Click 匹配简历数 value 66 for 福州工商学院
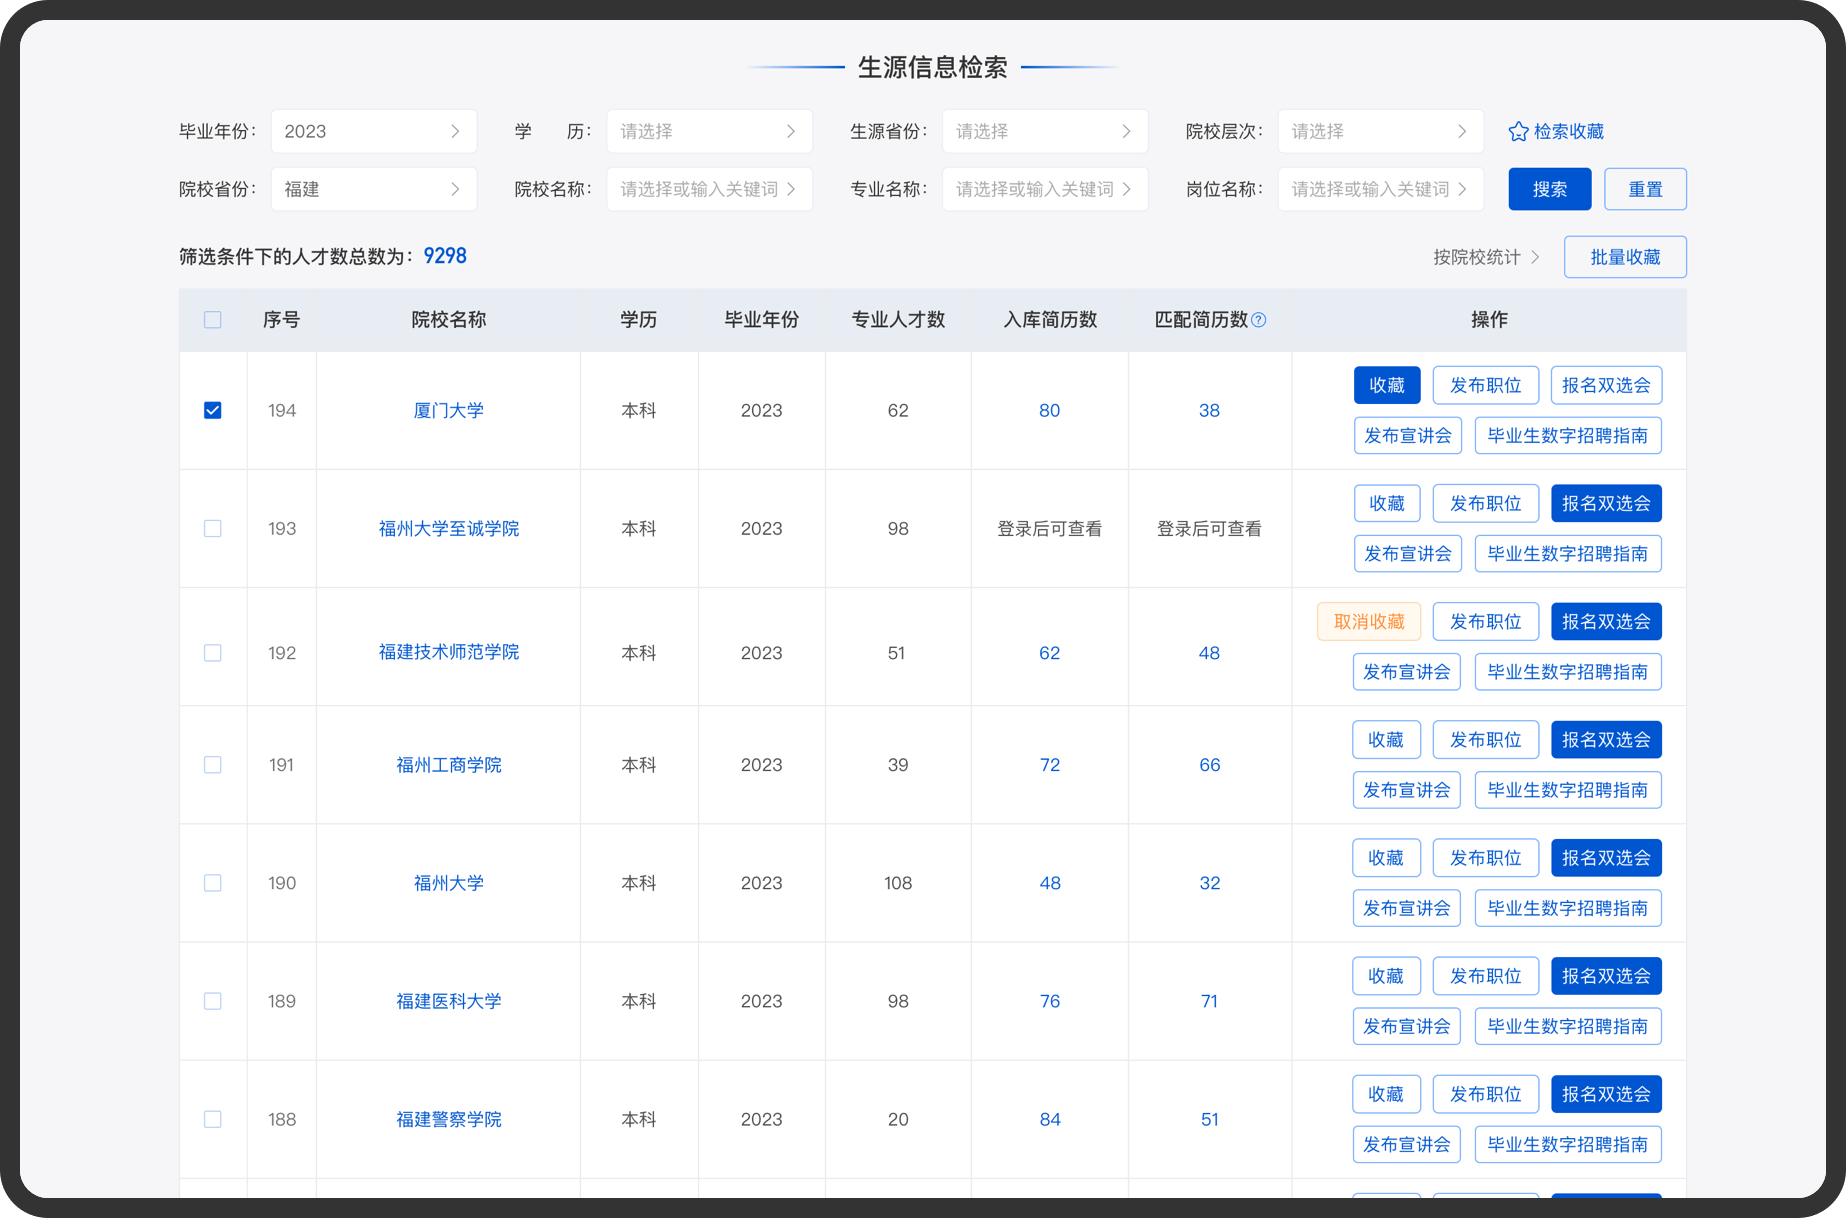Image resolution: width=1846 pixels, height=1218 pixels. pos(1209,764)
